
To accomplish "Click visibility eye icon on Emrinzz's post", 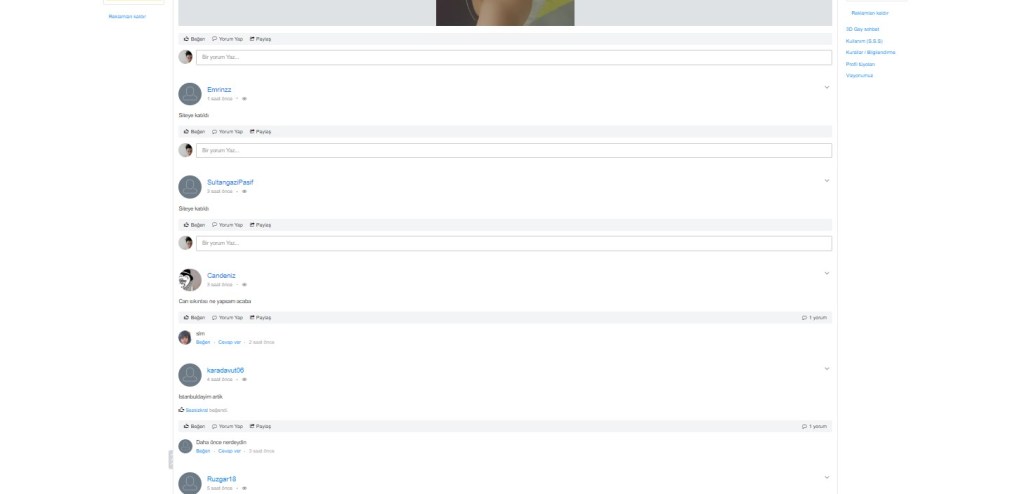I will pyautogui.click(x=244, y=99).
